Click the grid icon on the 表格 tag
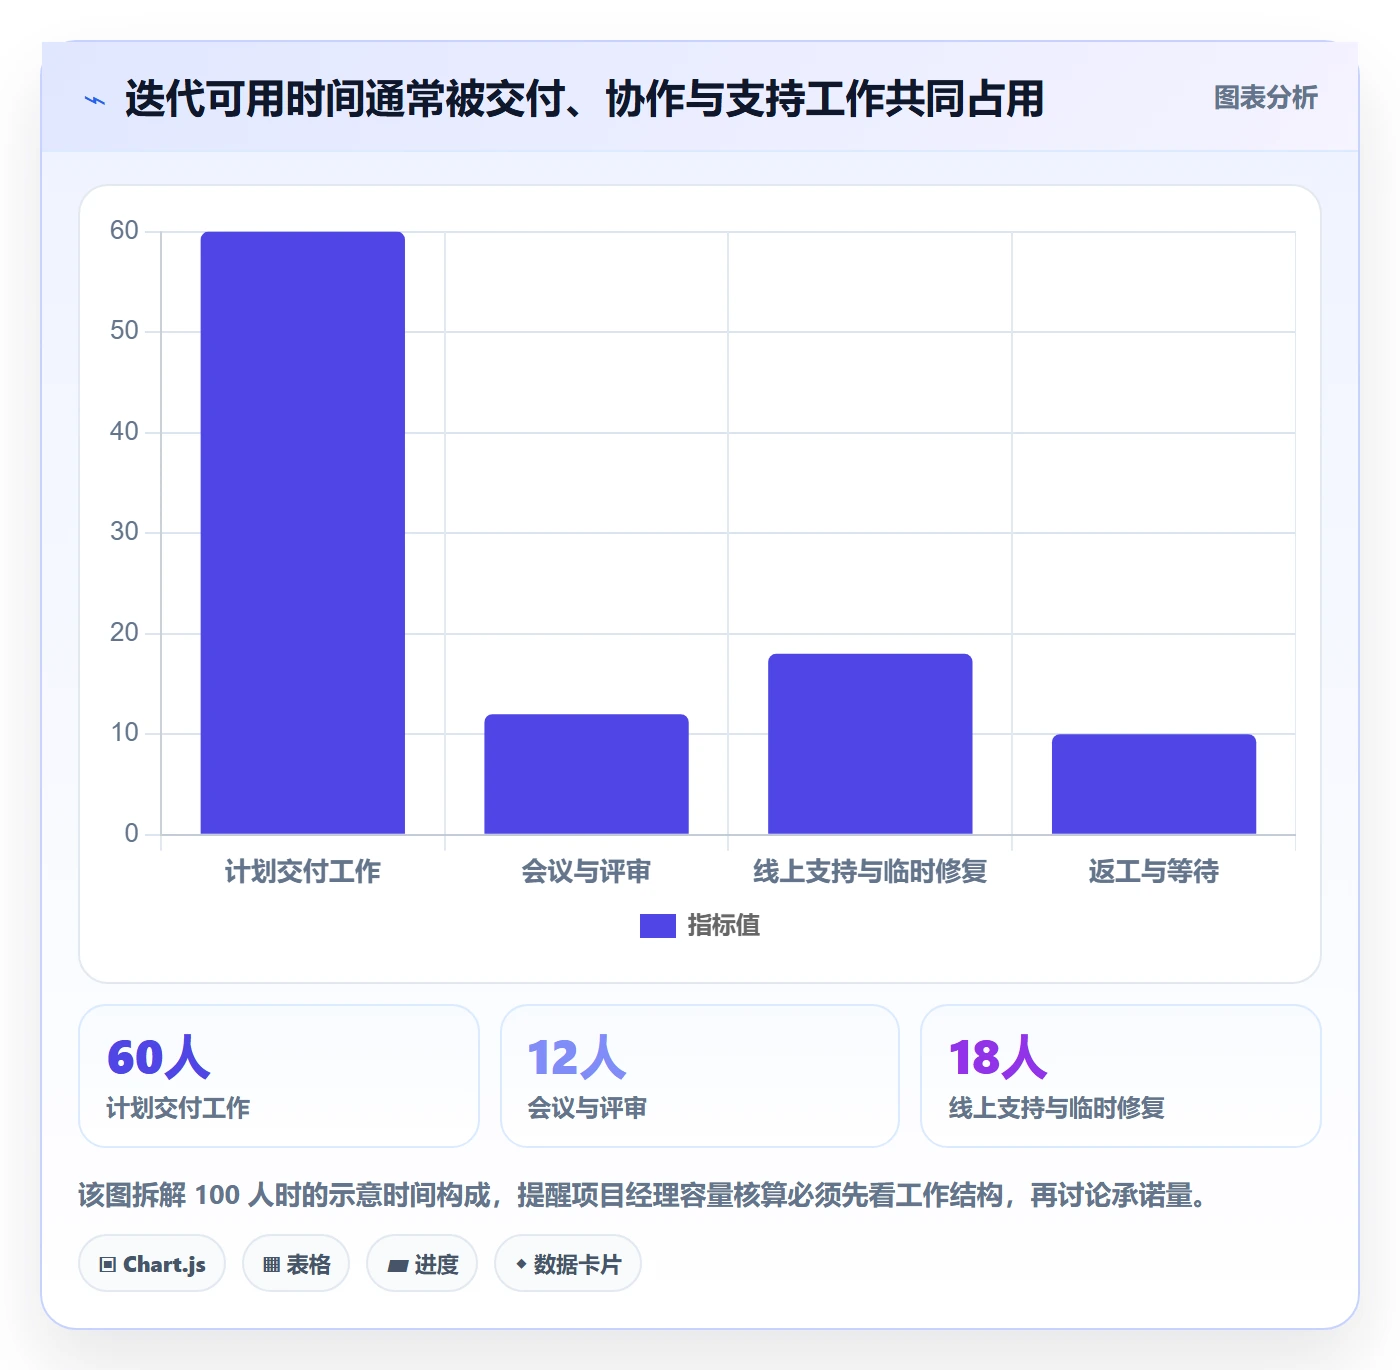Viewport: 1400px width, 1370px height. coord(271,1265)
